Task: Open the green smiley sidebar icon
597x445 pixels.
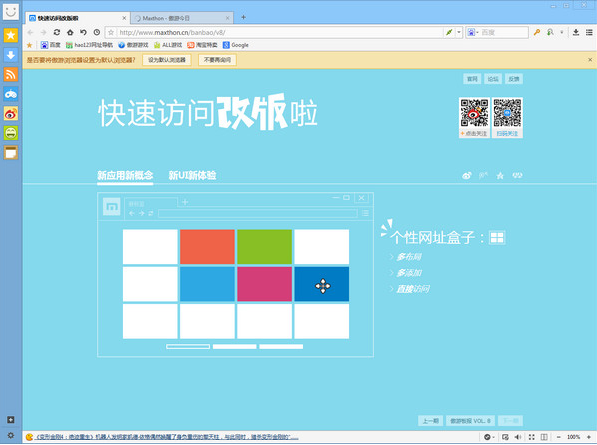Action: pyautogui.click(x=11, y=133)
